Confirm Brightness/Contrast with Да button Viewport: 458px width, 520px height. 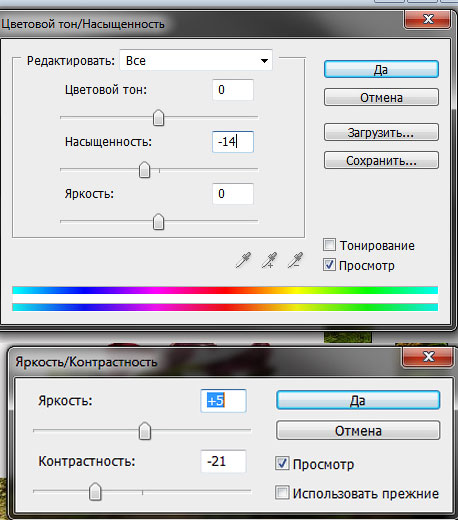(358, 400)
